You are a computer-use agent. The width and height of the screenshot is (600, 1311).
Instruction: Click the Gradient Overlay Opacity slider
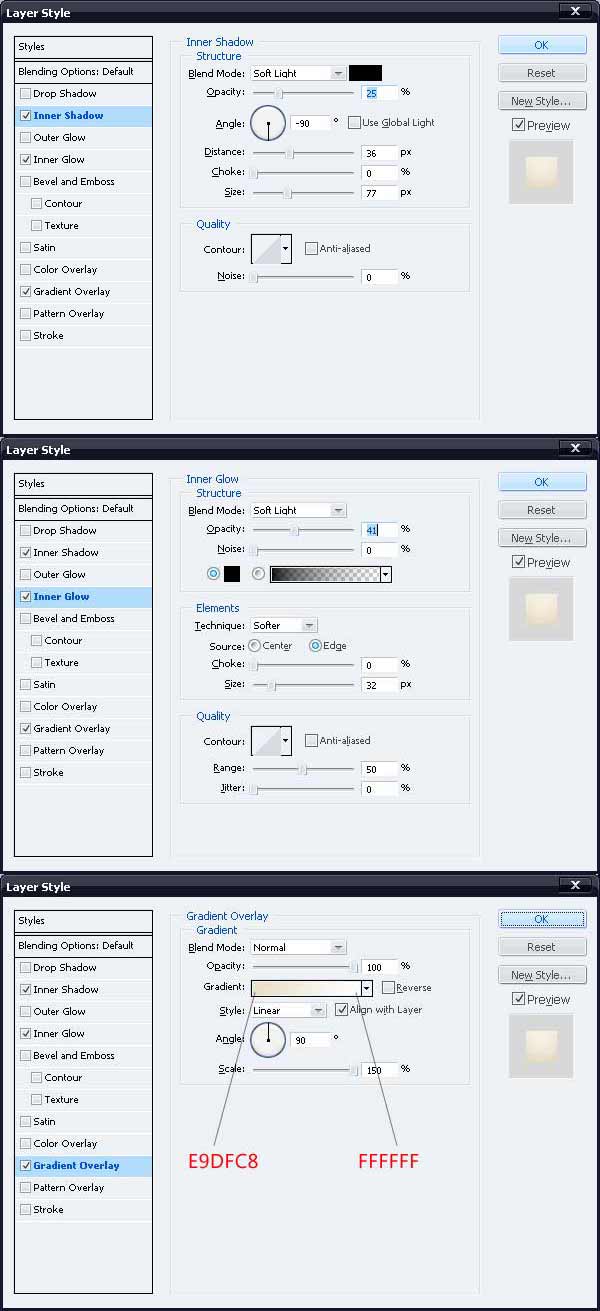(305, 967)
